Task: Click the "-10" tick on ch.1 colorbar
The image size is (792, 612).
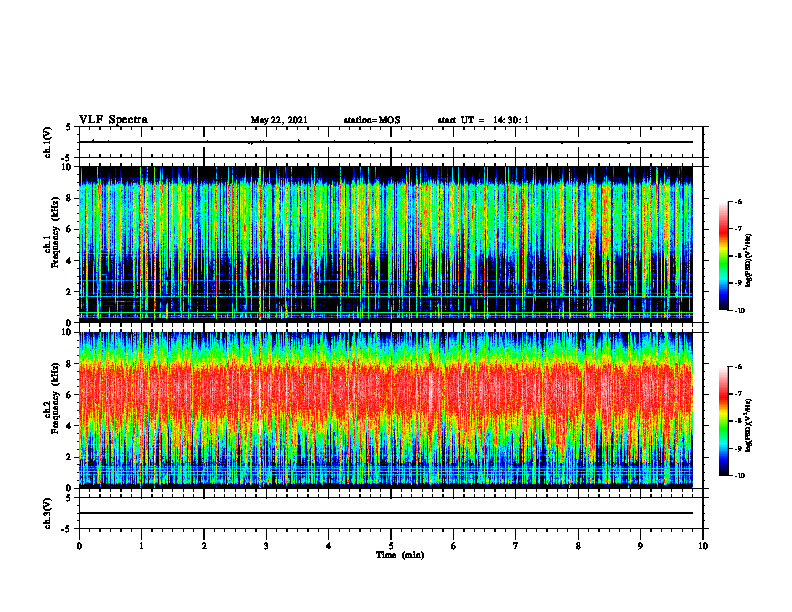Action: pyautogui.click(x=740, y=310)
